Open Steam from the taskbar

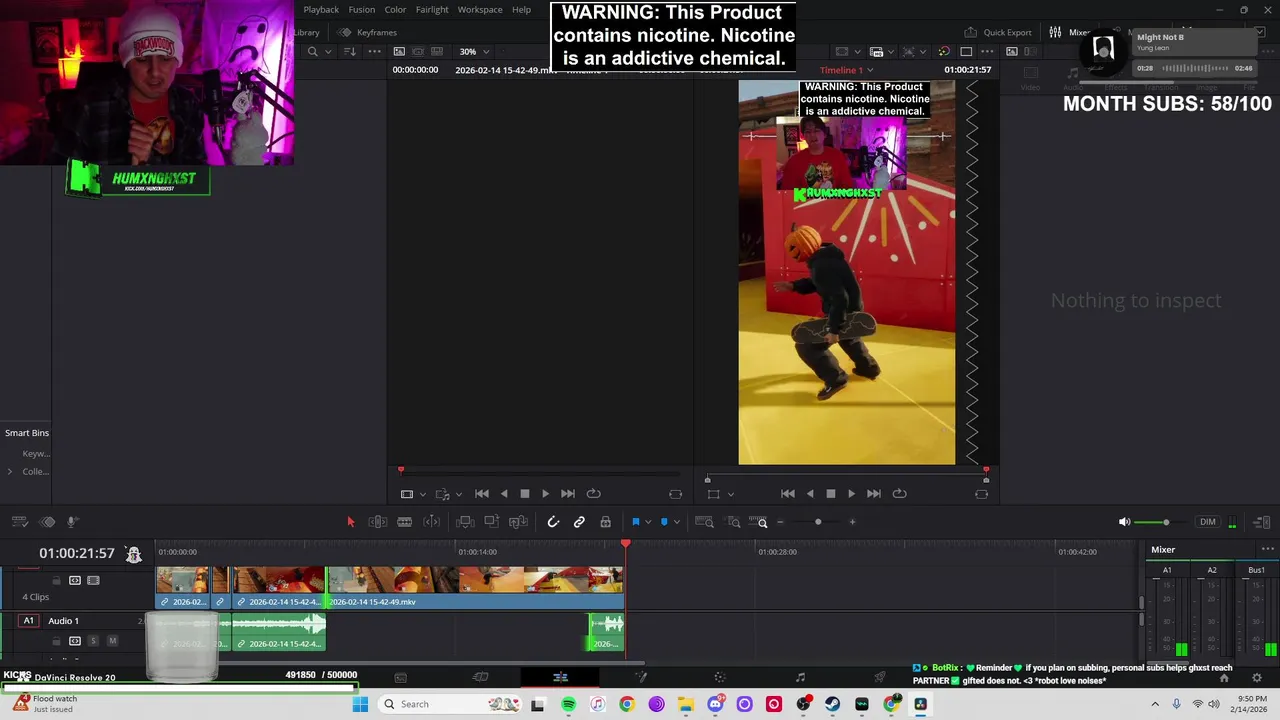pyautogui.click(x=832, y=704)
